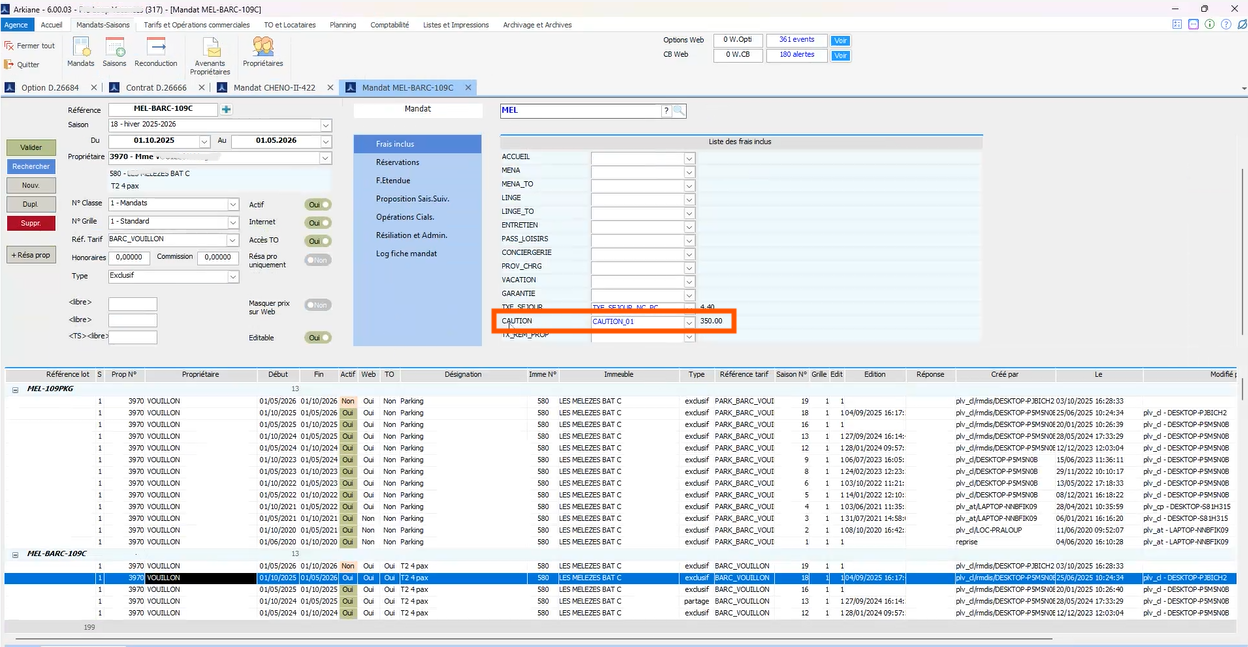Enable Masquer prix sur Web
This screenshot has height=647, width=1248.
[x=318, y=305]
